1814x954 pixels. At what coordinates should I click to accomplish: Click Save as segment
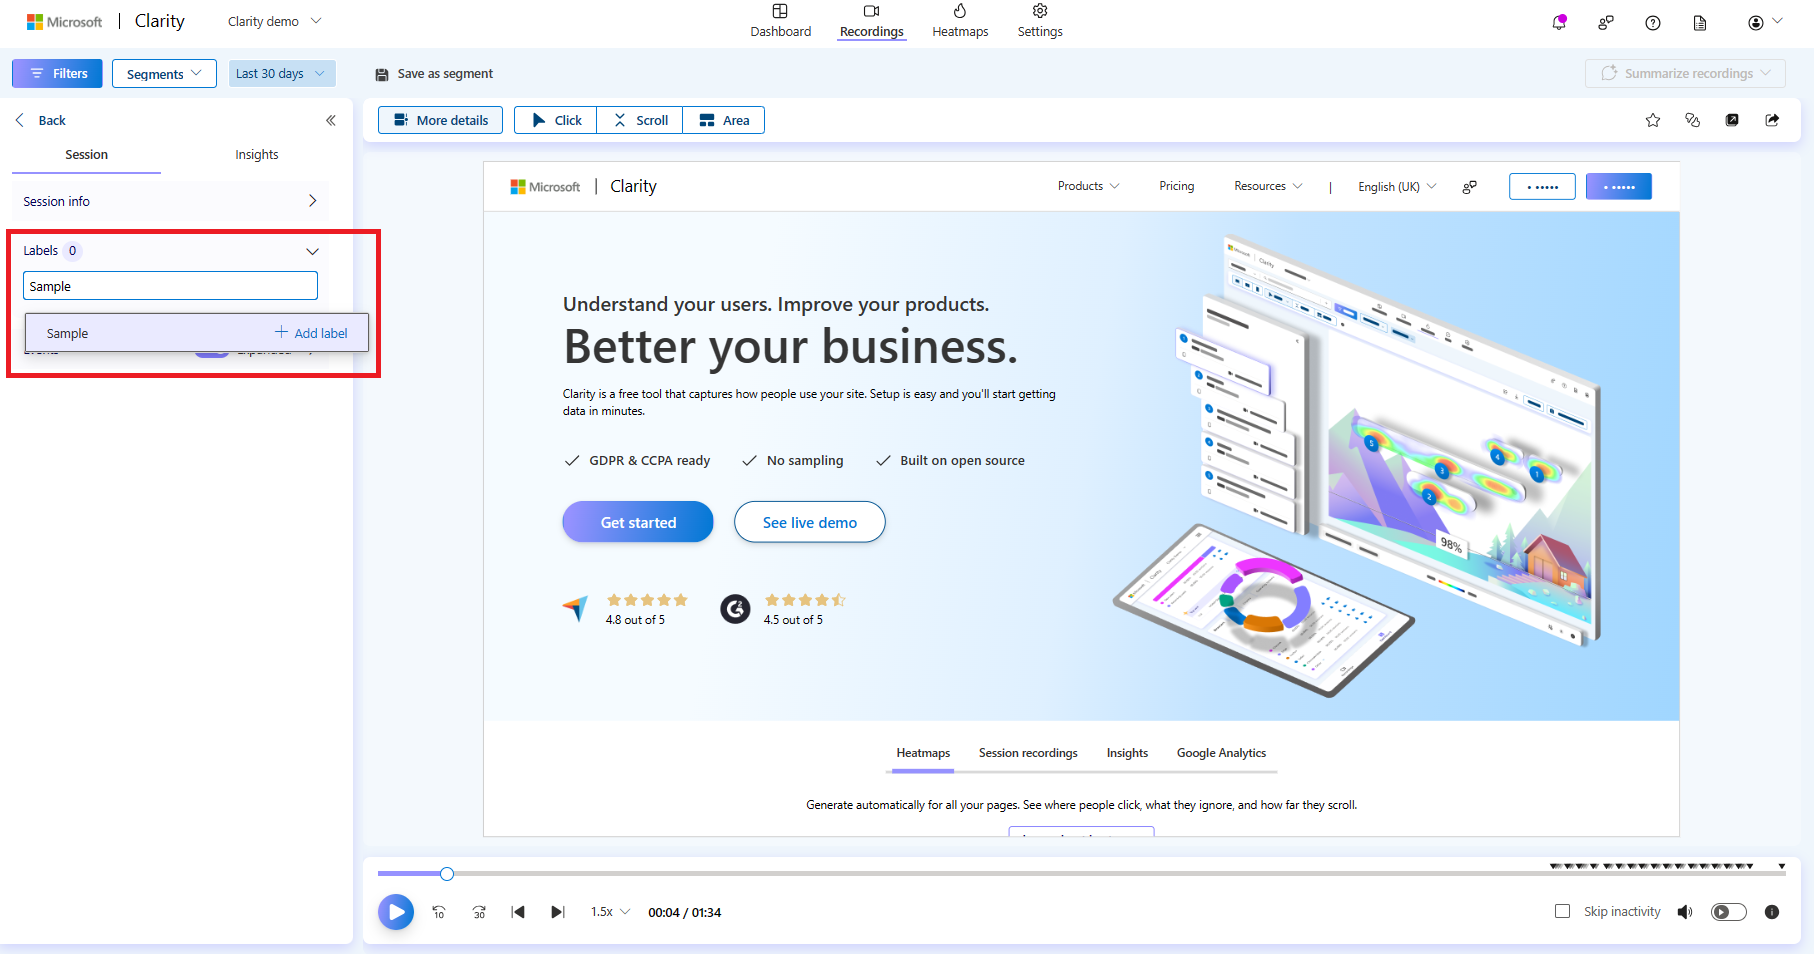click(434, 74)
